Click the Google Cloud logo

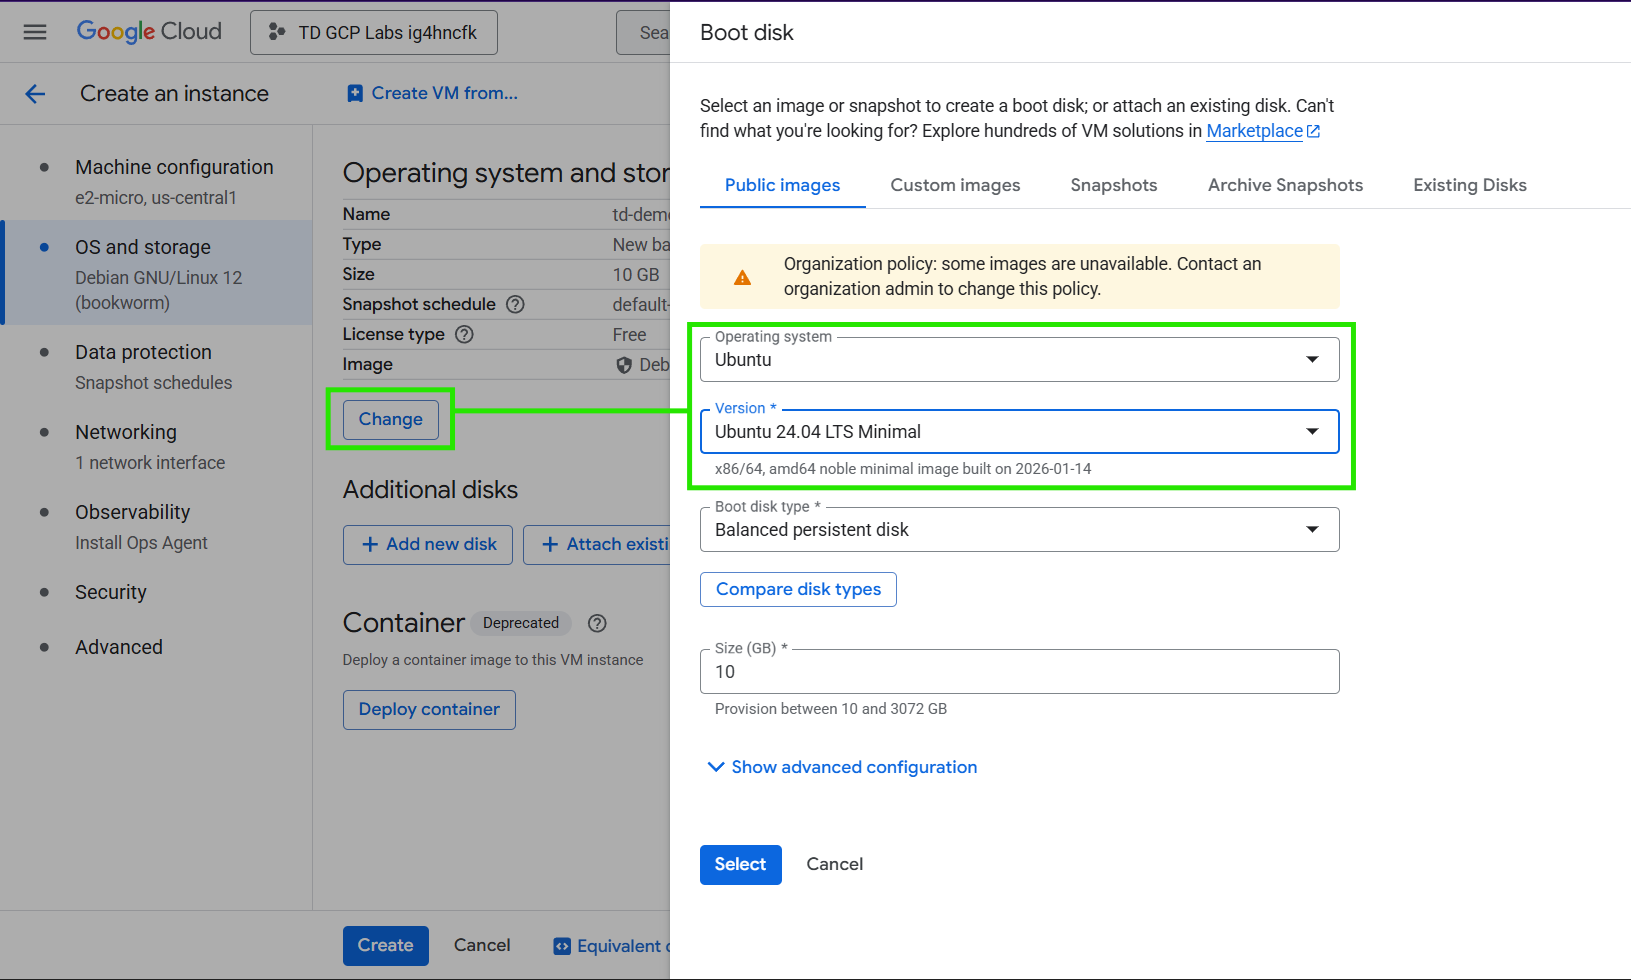click(148, 31)
